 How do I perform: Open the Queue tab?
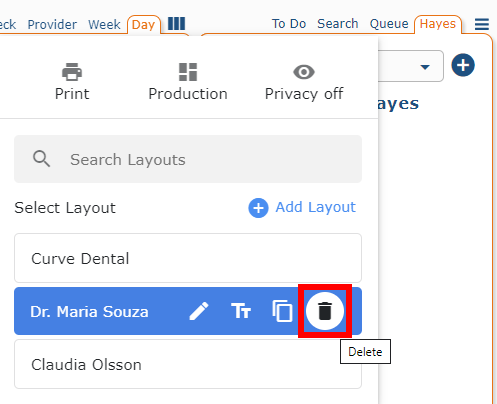389,24
